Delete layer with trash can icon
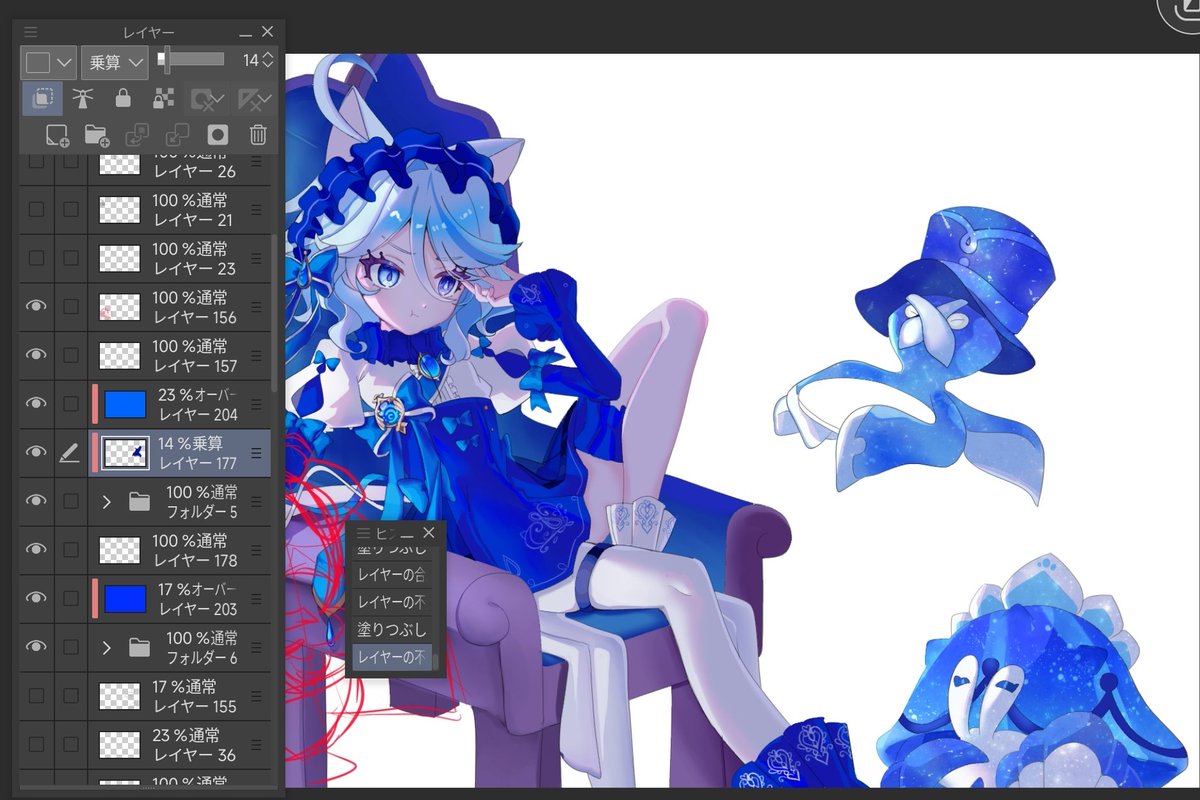1200x800 pixels. tap(257, 135)
